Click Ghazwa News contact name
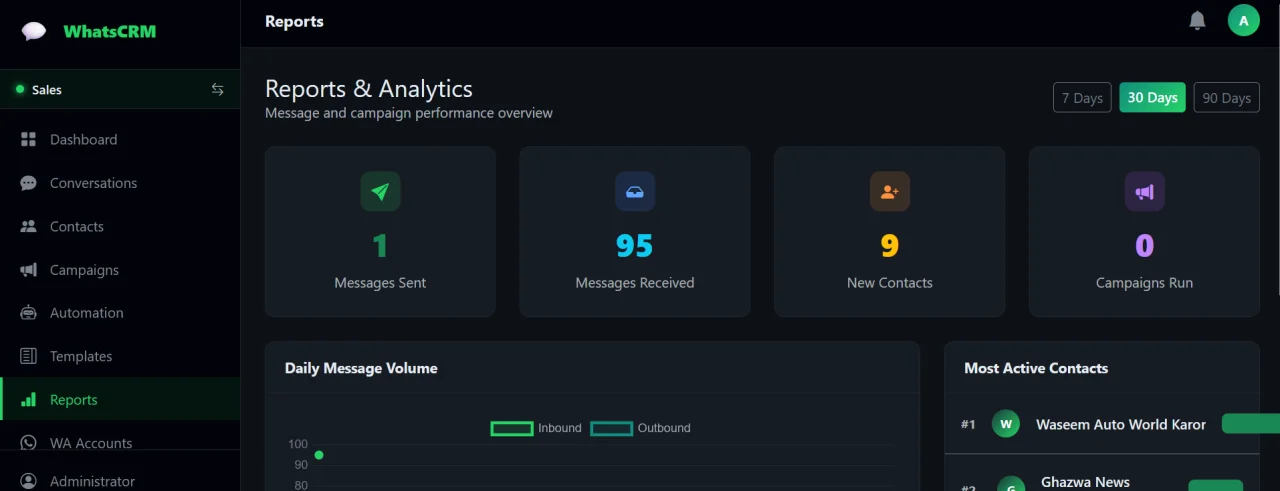1280x491 pixels. coord(1085,482)
